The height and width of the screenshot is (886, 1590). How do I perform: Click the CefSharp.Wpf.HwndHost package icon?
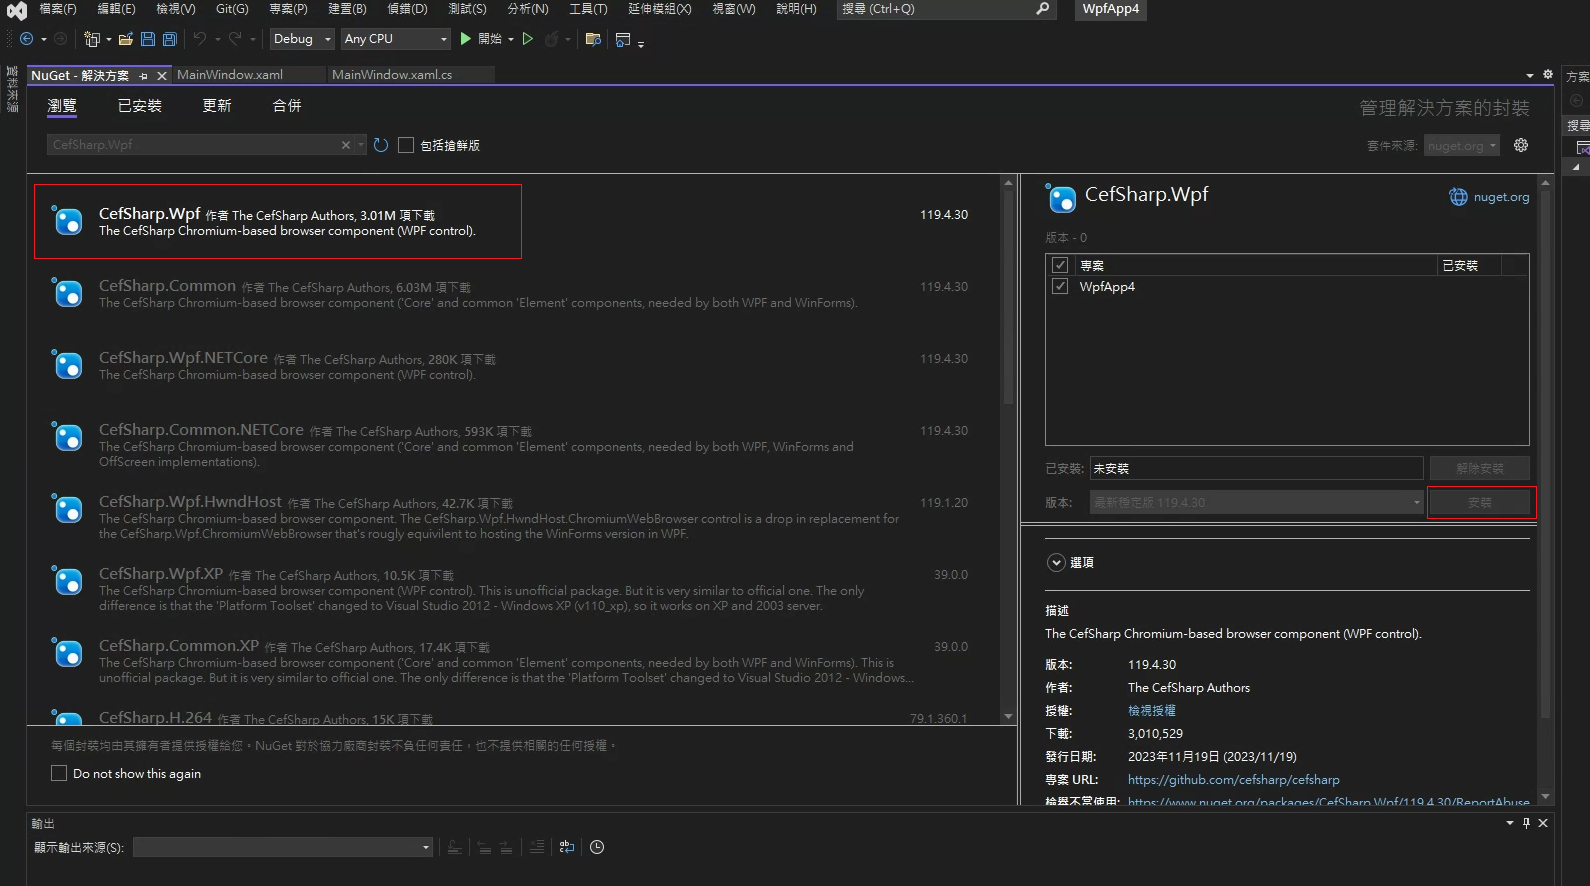(x=67, y=509)
